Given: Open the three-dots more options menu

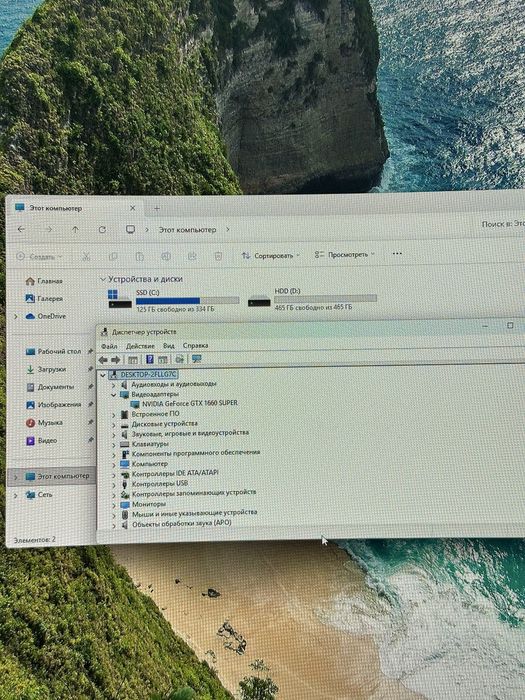Looking at the screenshot, I should point(397,254).
